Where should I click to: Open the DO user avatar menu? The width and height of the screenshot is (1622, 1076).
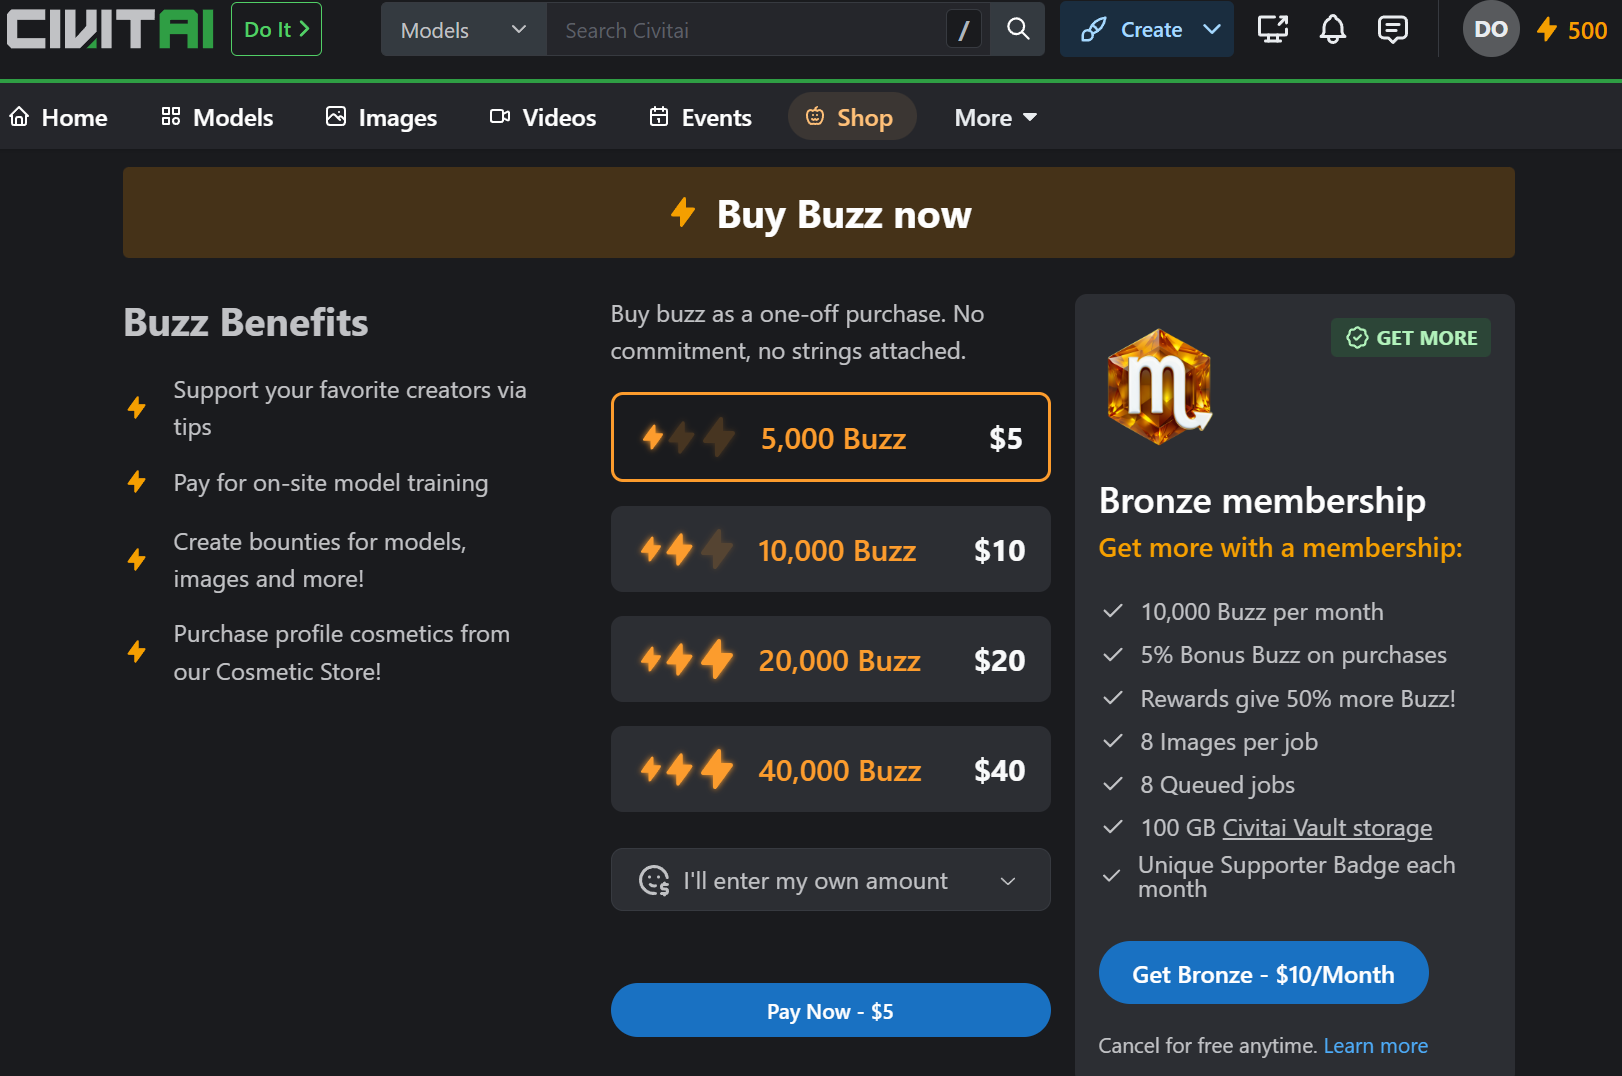1491,29
